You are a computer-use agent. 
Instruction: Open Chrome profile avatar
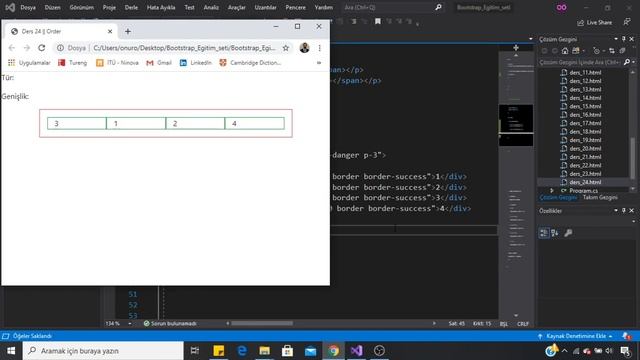click(304, 48)
